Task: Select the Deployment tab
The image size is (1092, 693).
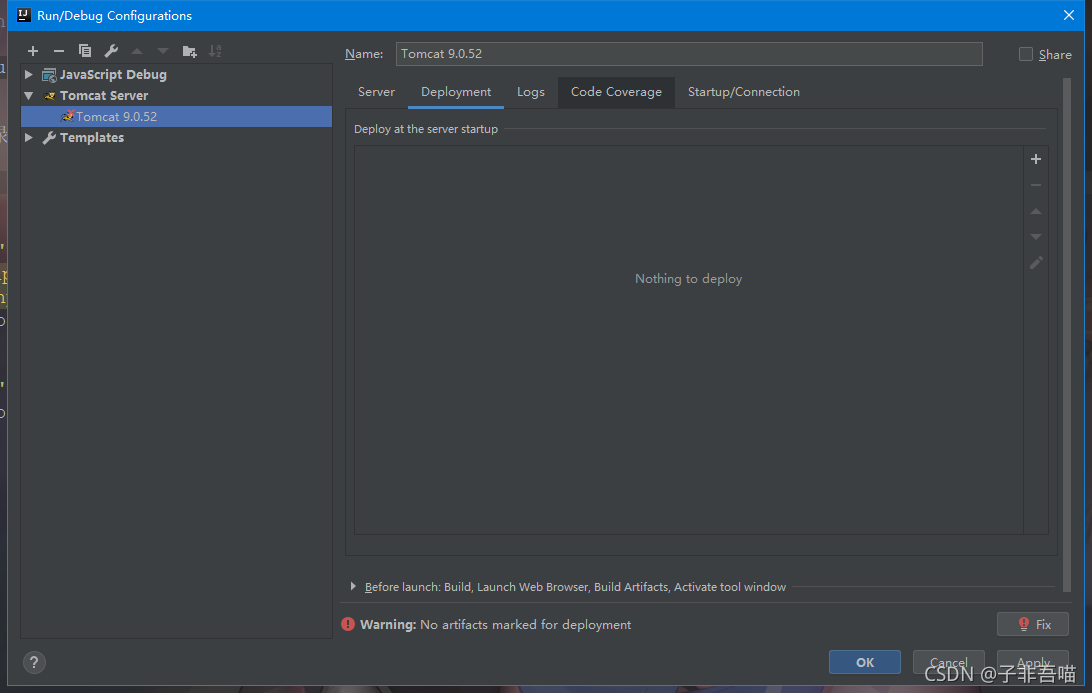Action: pos(455,92)
